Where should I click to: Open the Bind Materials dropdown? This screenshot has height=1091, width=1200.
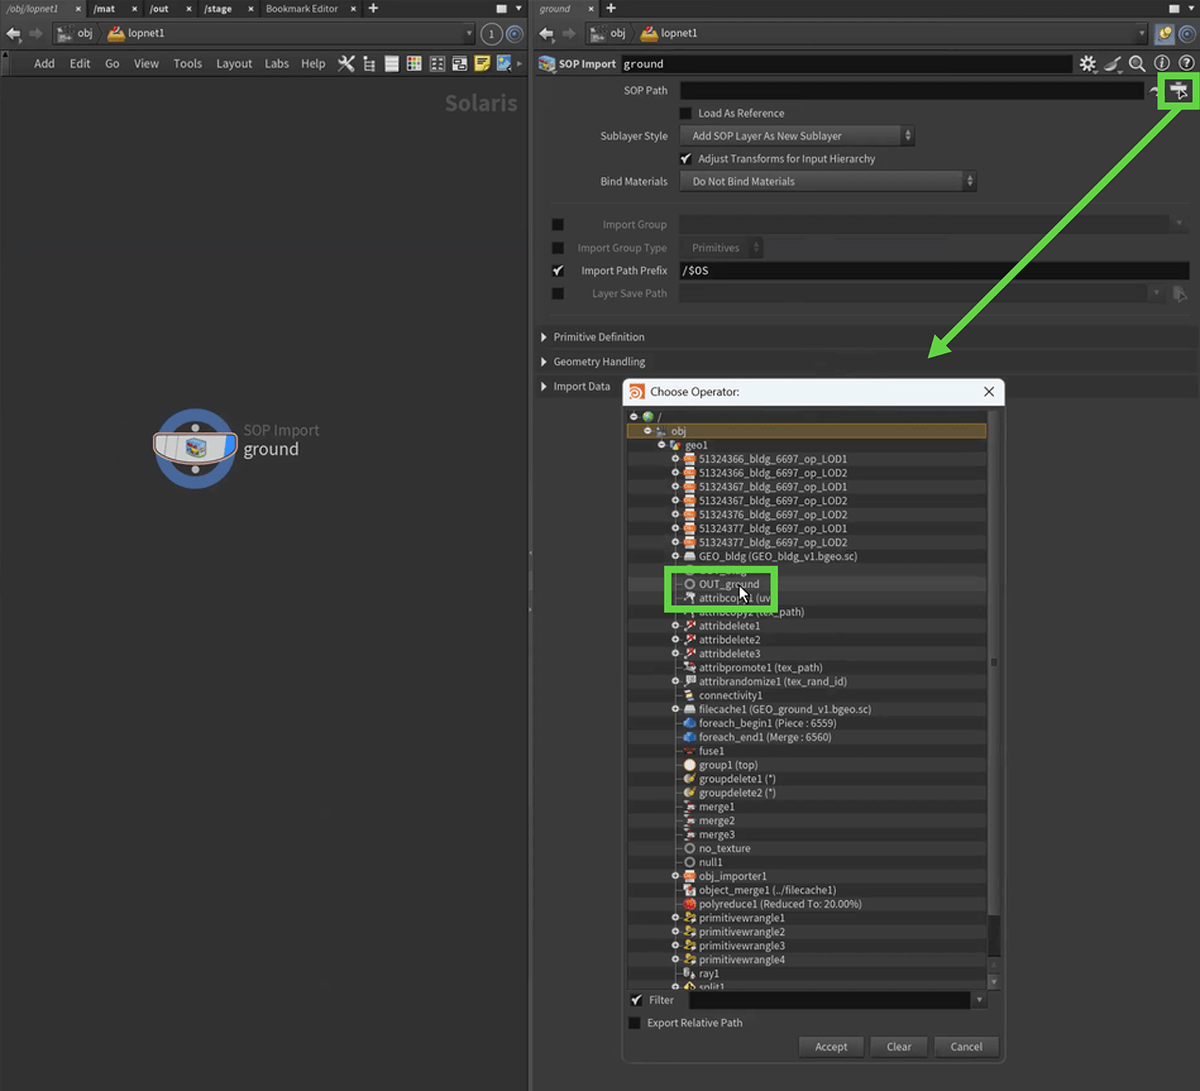pos(827,182)
